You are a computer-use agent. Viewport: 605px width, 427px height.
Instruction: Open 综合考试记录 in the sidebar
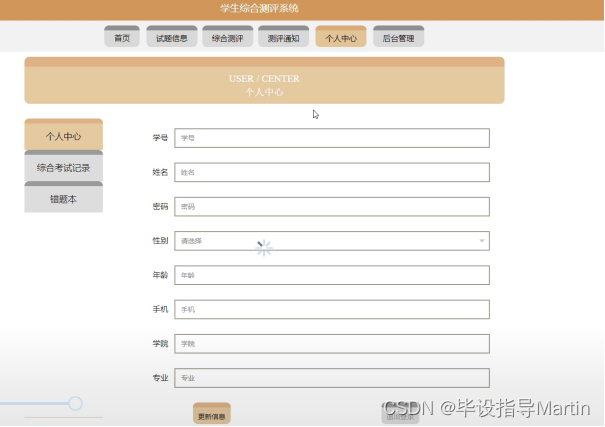(x=64, y=166)
